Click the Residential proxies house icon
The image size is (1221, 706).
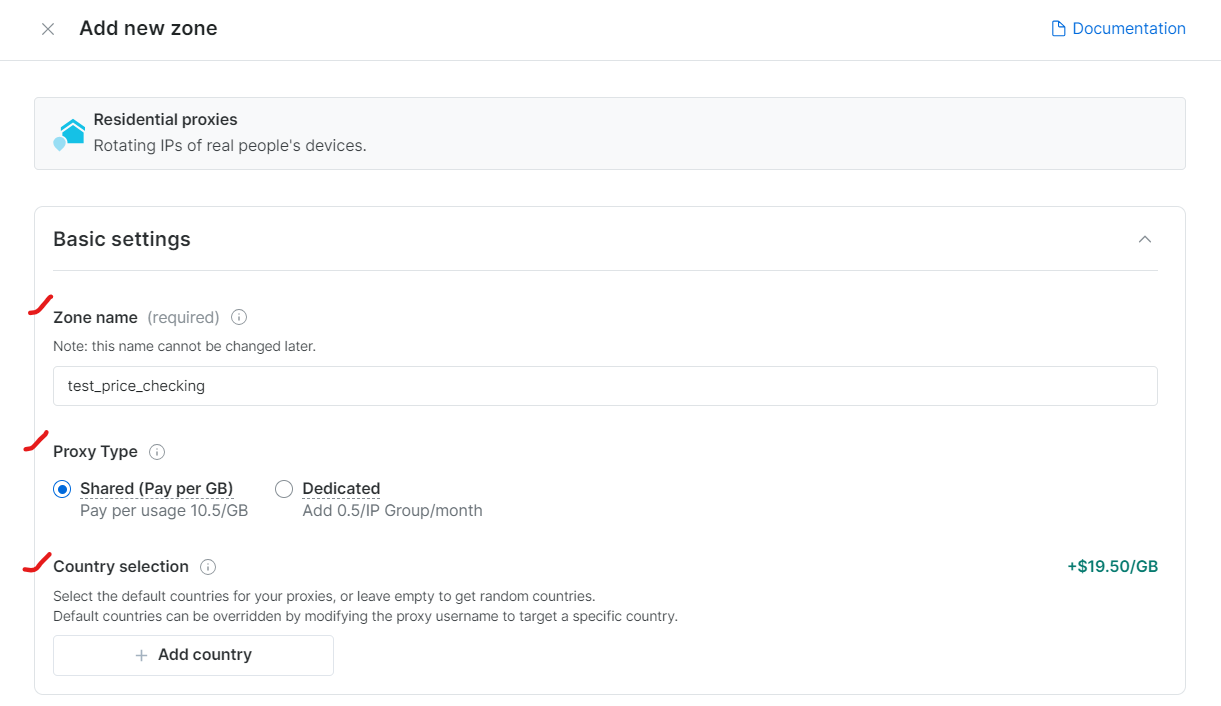tap(70, 133)
